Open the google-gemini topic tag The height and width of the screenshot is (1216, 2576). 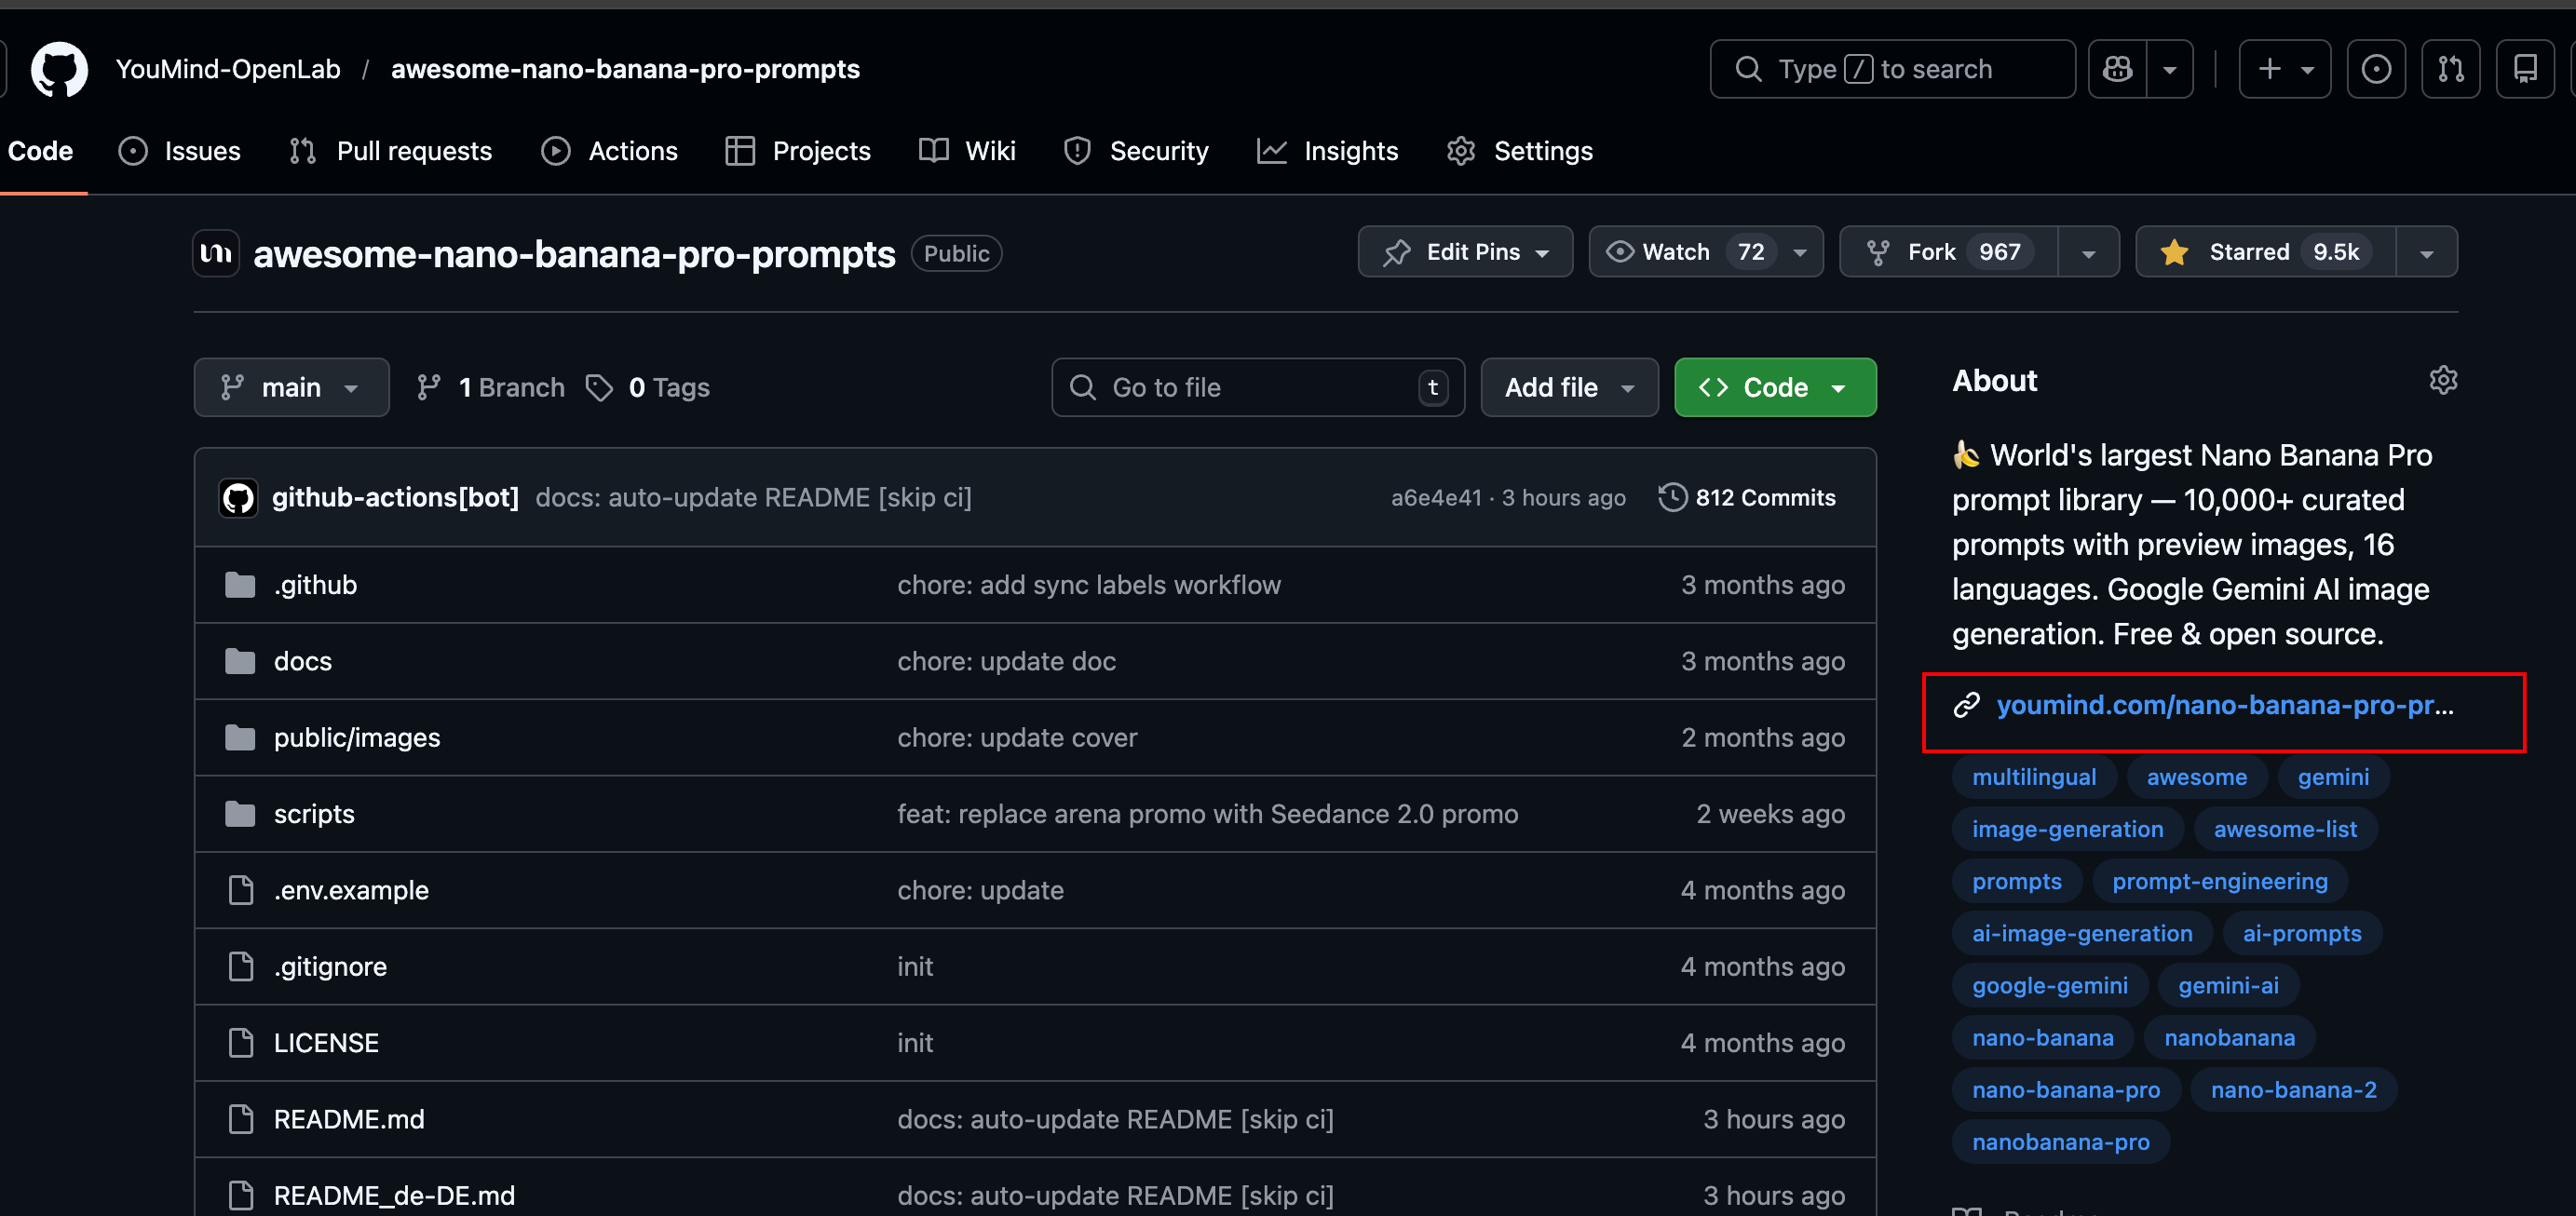2049,985
